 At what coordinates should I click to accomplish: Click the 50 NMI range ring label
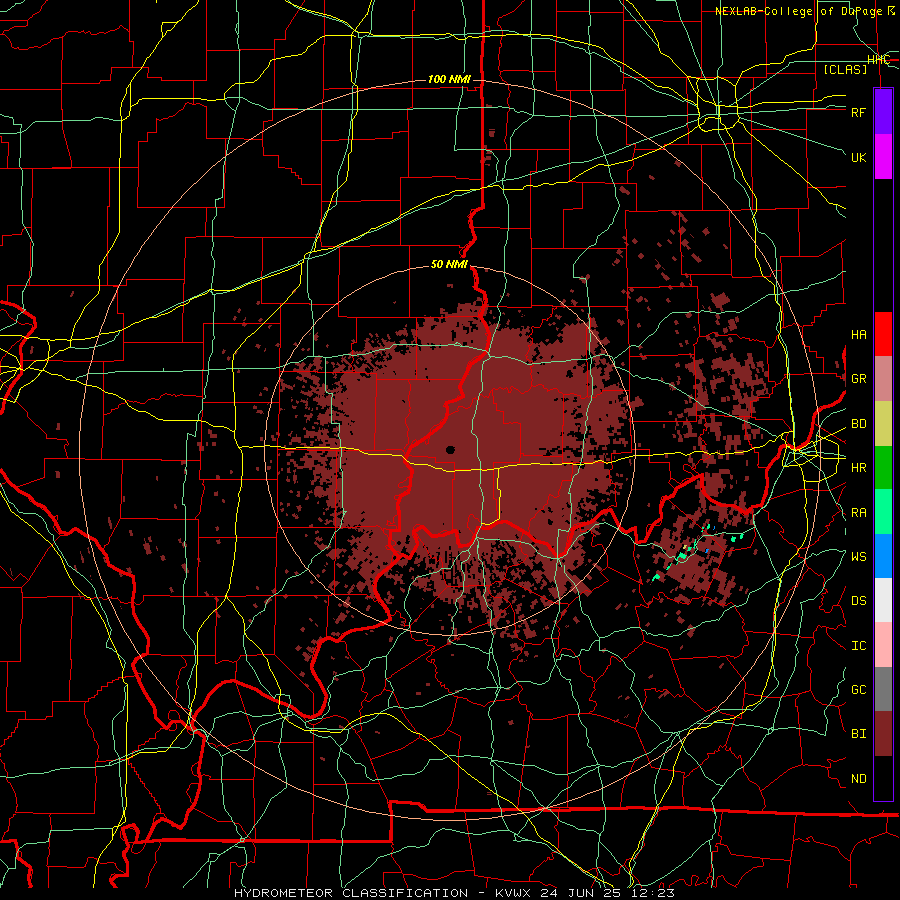[x=449, y=265]
